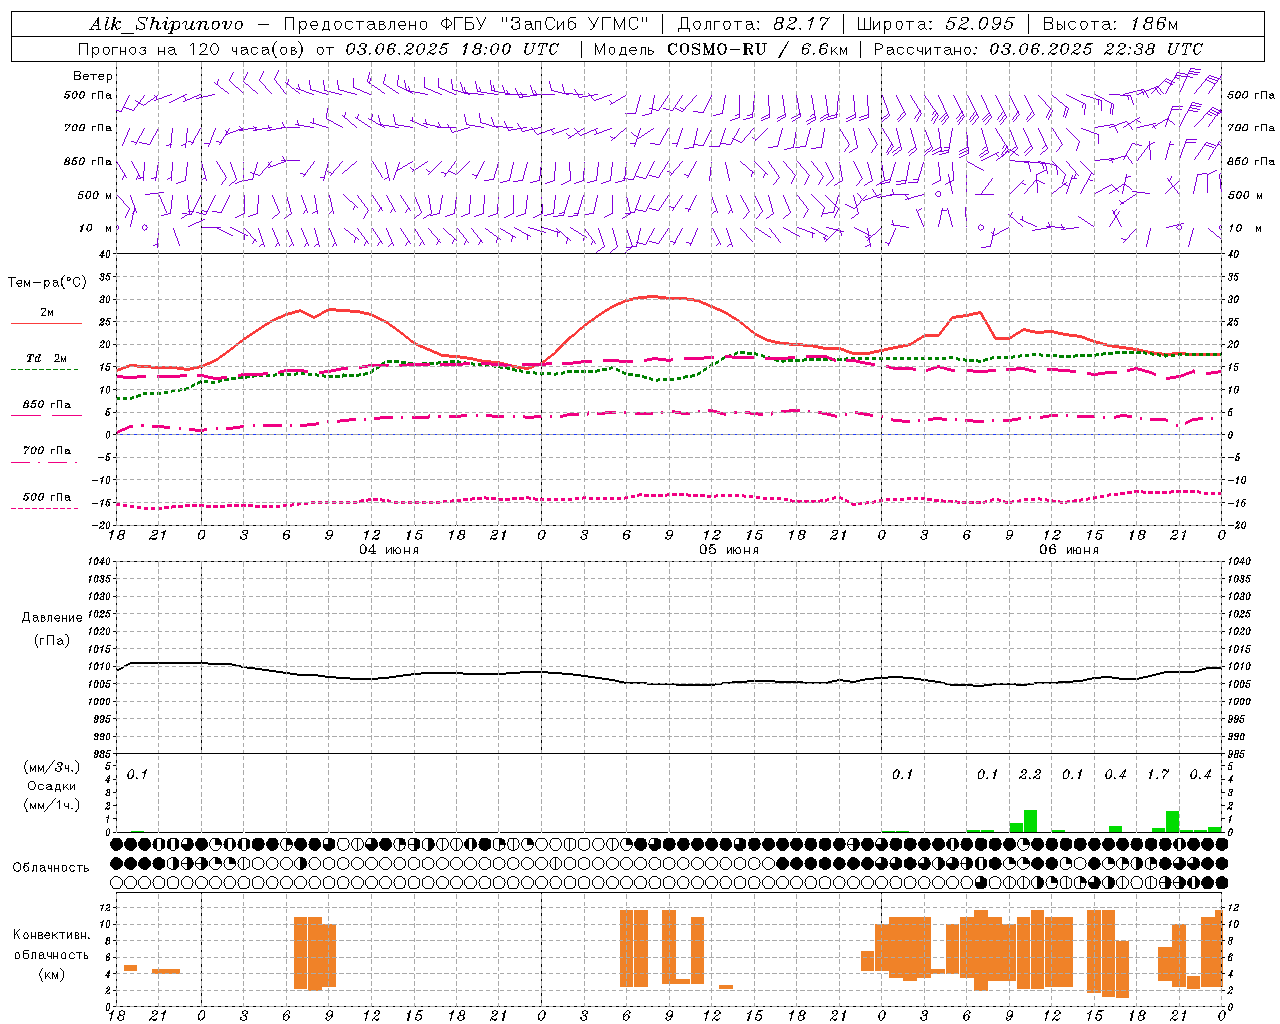The image size is (1280, 1024).
Task: Click the '(мм/1ч.)' precipitation unit label
Action: pyautogui.click(x=52, y=805)
